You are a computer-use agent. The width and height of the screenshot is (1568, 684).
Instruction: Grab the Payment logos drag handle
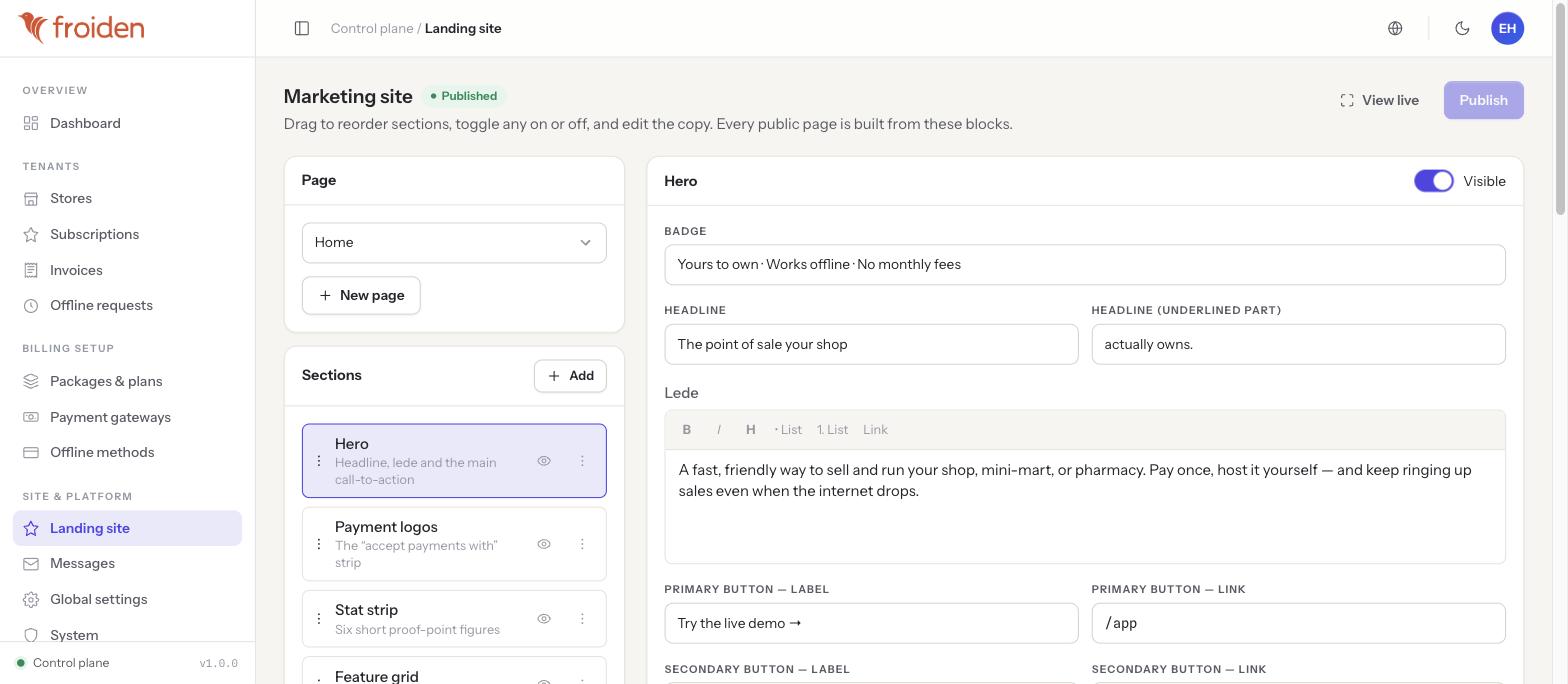[319, 544]
